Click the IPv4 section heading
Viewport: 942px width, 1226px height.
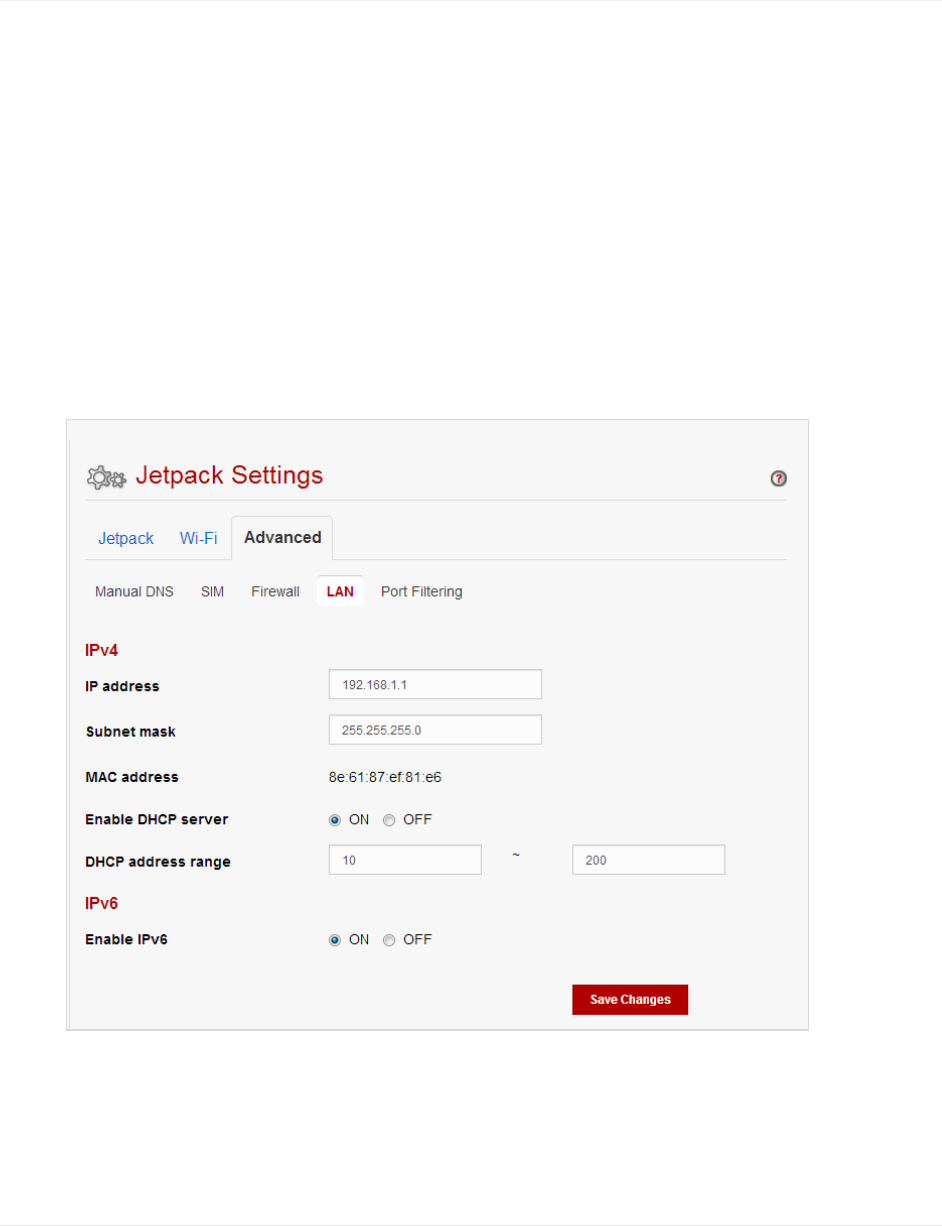click(101, 650)
